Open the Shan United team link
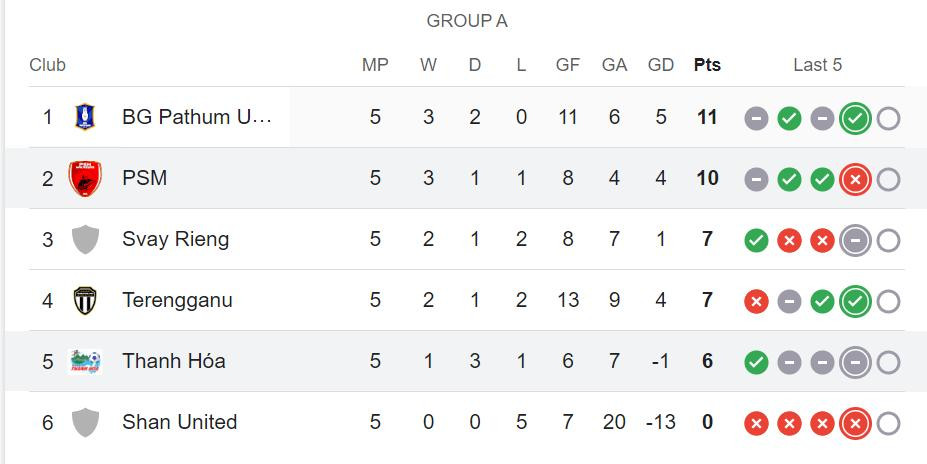Screen dimensions: 927x464 [x=180, y=422]
